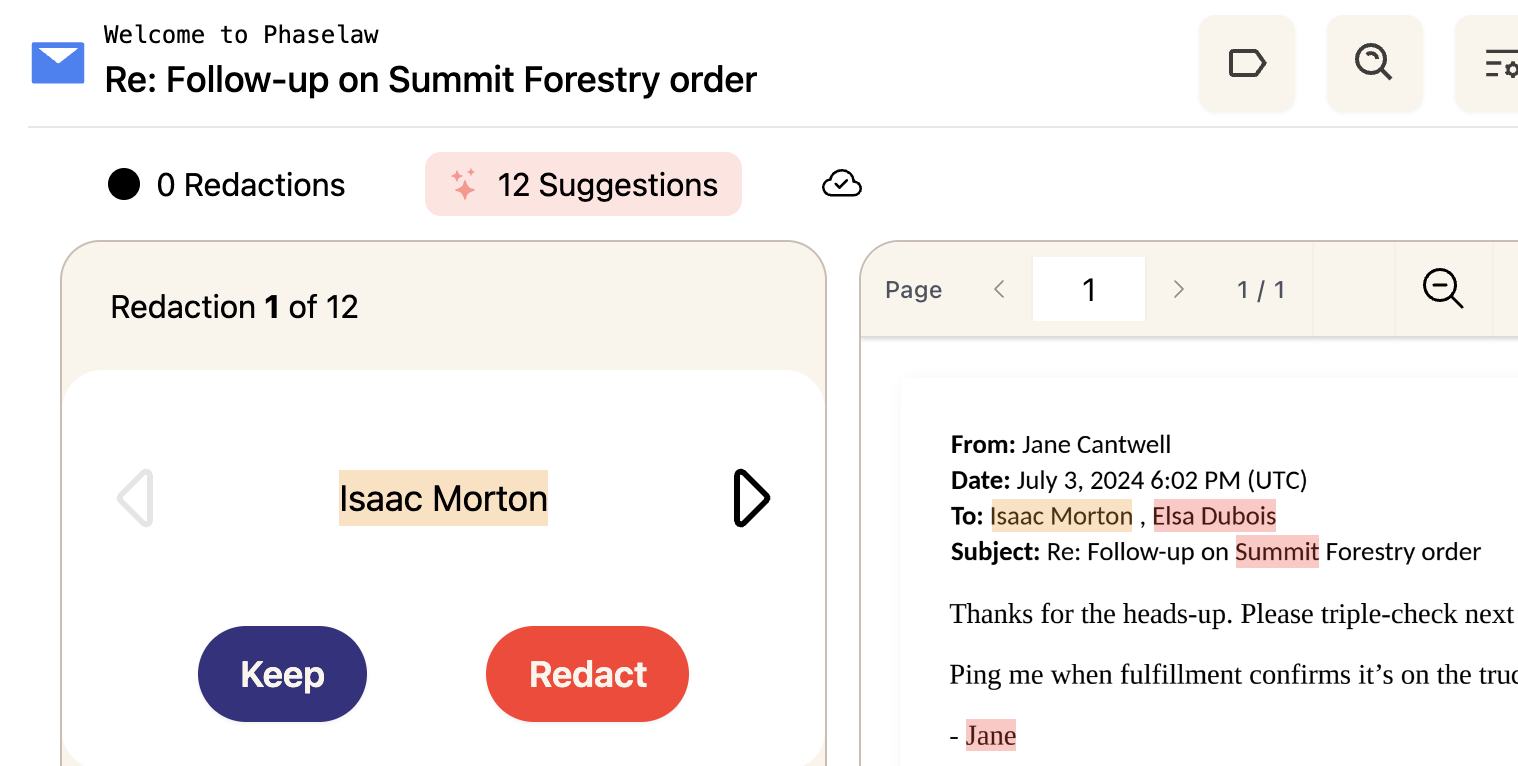Image resolution: width=1518 pixels, height=766 pixels.
Task: Click highlighted Elsa Dubois in email
Action: (x=1214, y=516)
